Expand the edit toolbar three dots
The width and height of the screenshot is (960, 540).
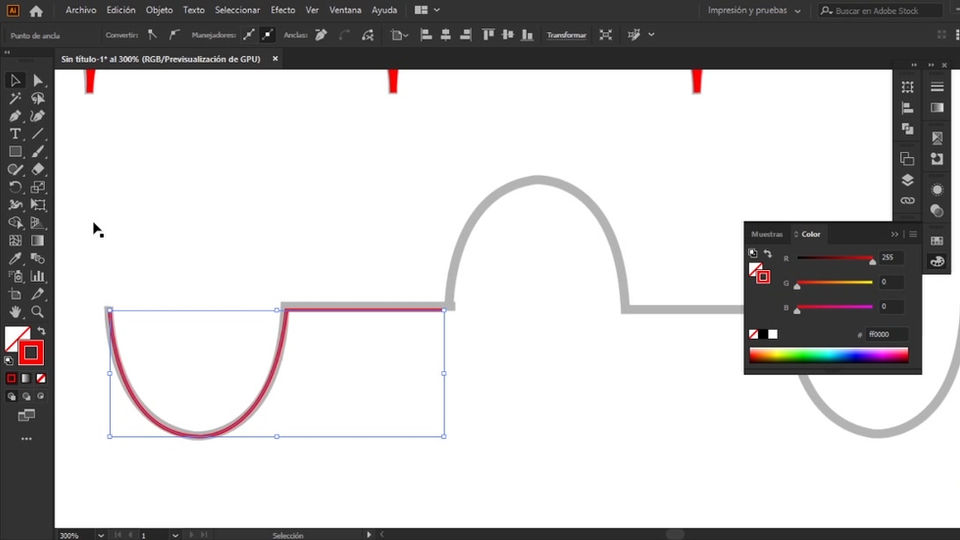coord(26,439)
